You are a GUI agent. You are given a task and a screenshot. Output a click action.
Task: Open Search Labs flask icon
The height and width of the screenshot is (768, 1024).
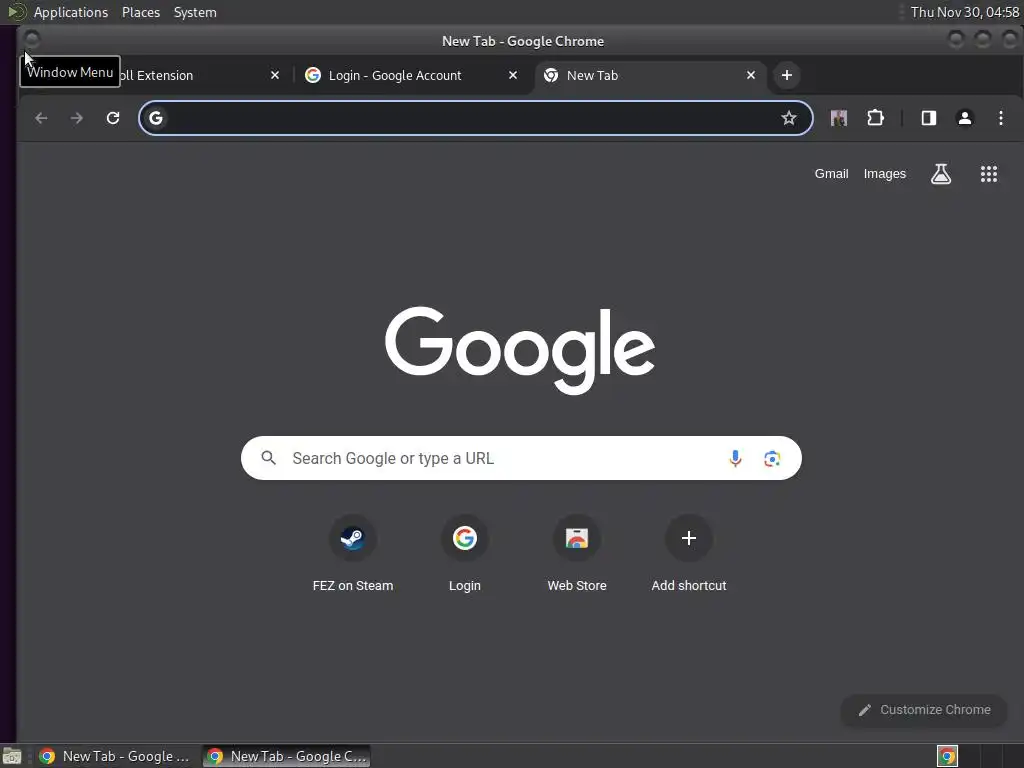tap(940, 174)
